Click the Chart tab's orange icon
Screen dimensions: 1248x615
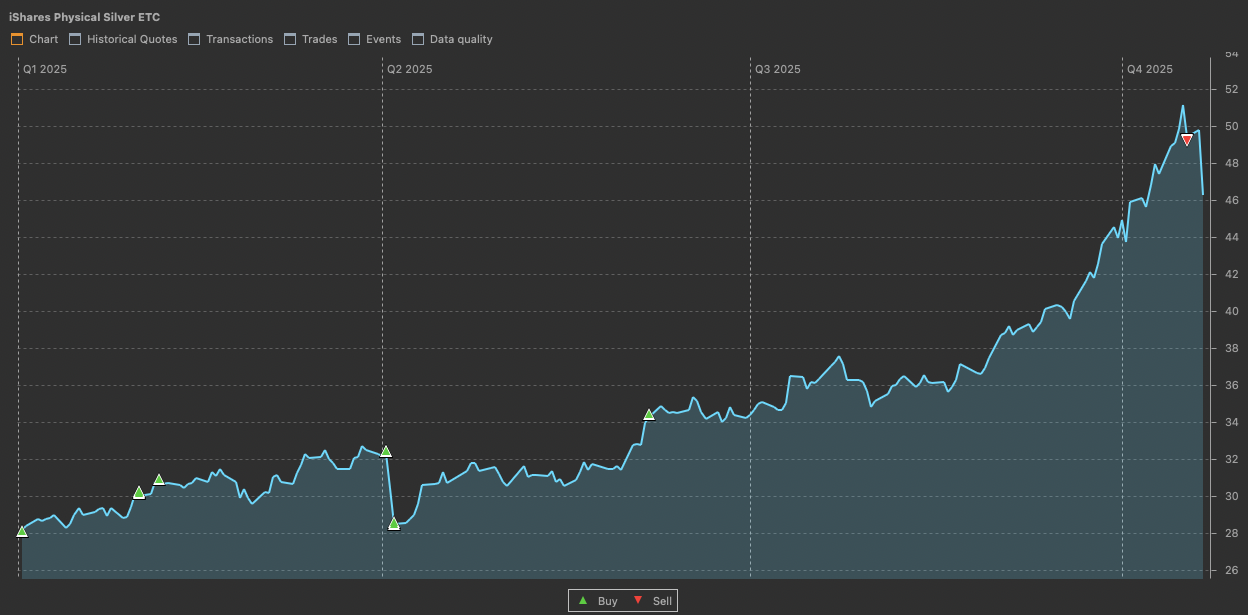coord(16,39)
